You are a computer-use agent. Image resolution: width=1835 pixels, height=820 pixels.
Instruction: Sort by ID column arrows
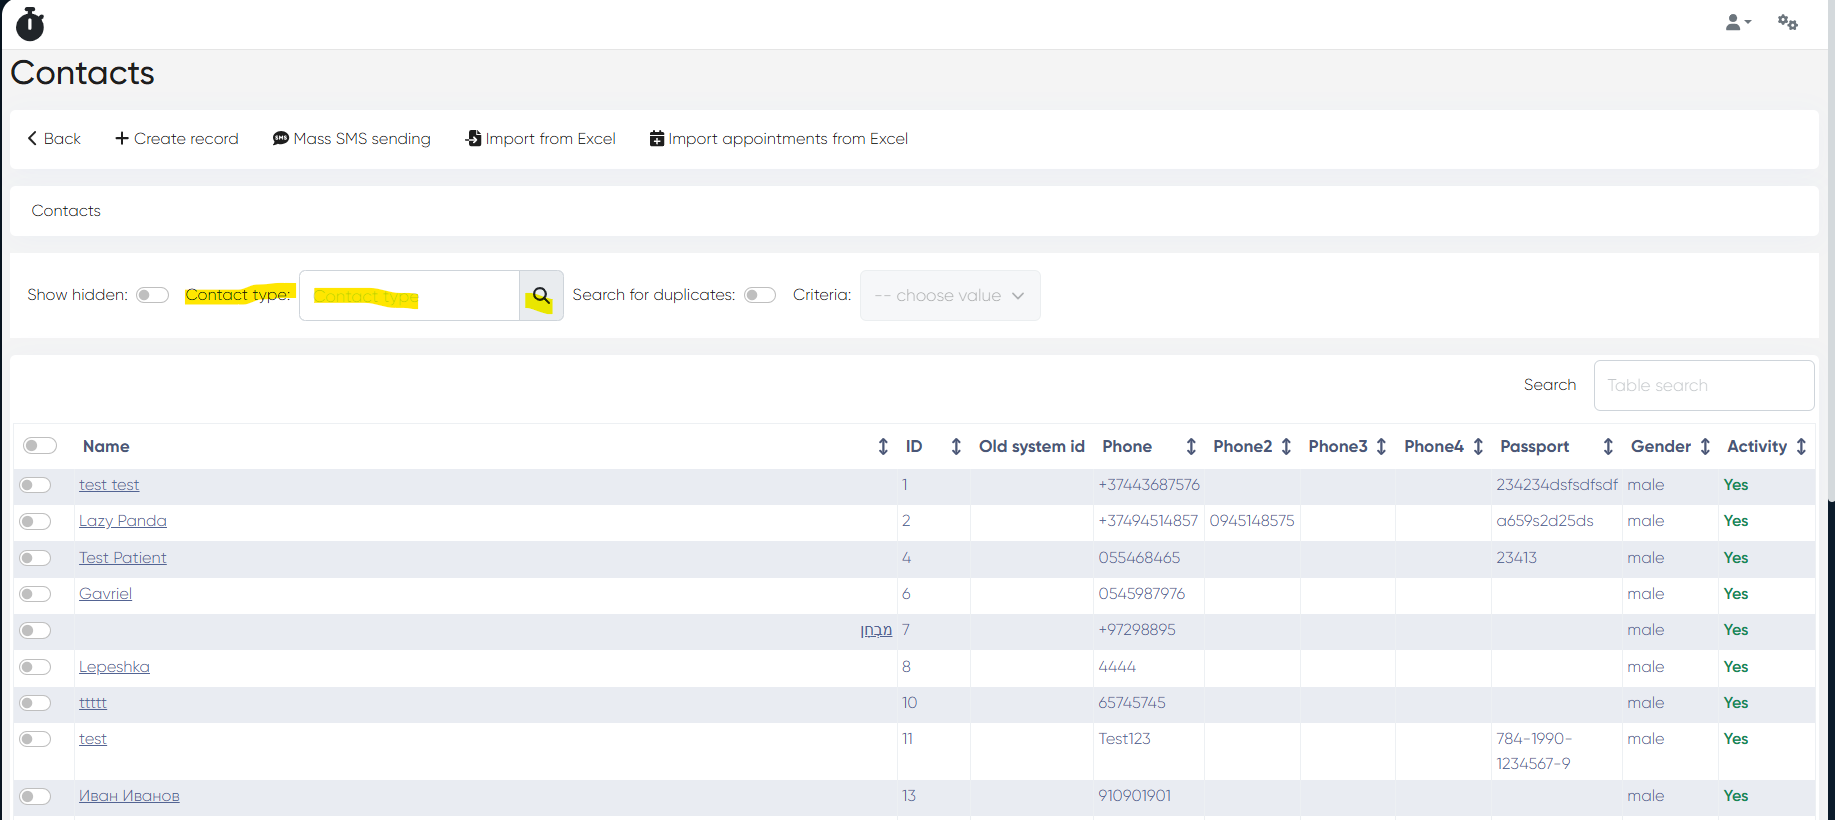[x=956, y=447]
